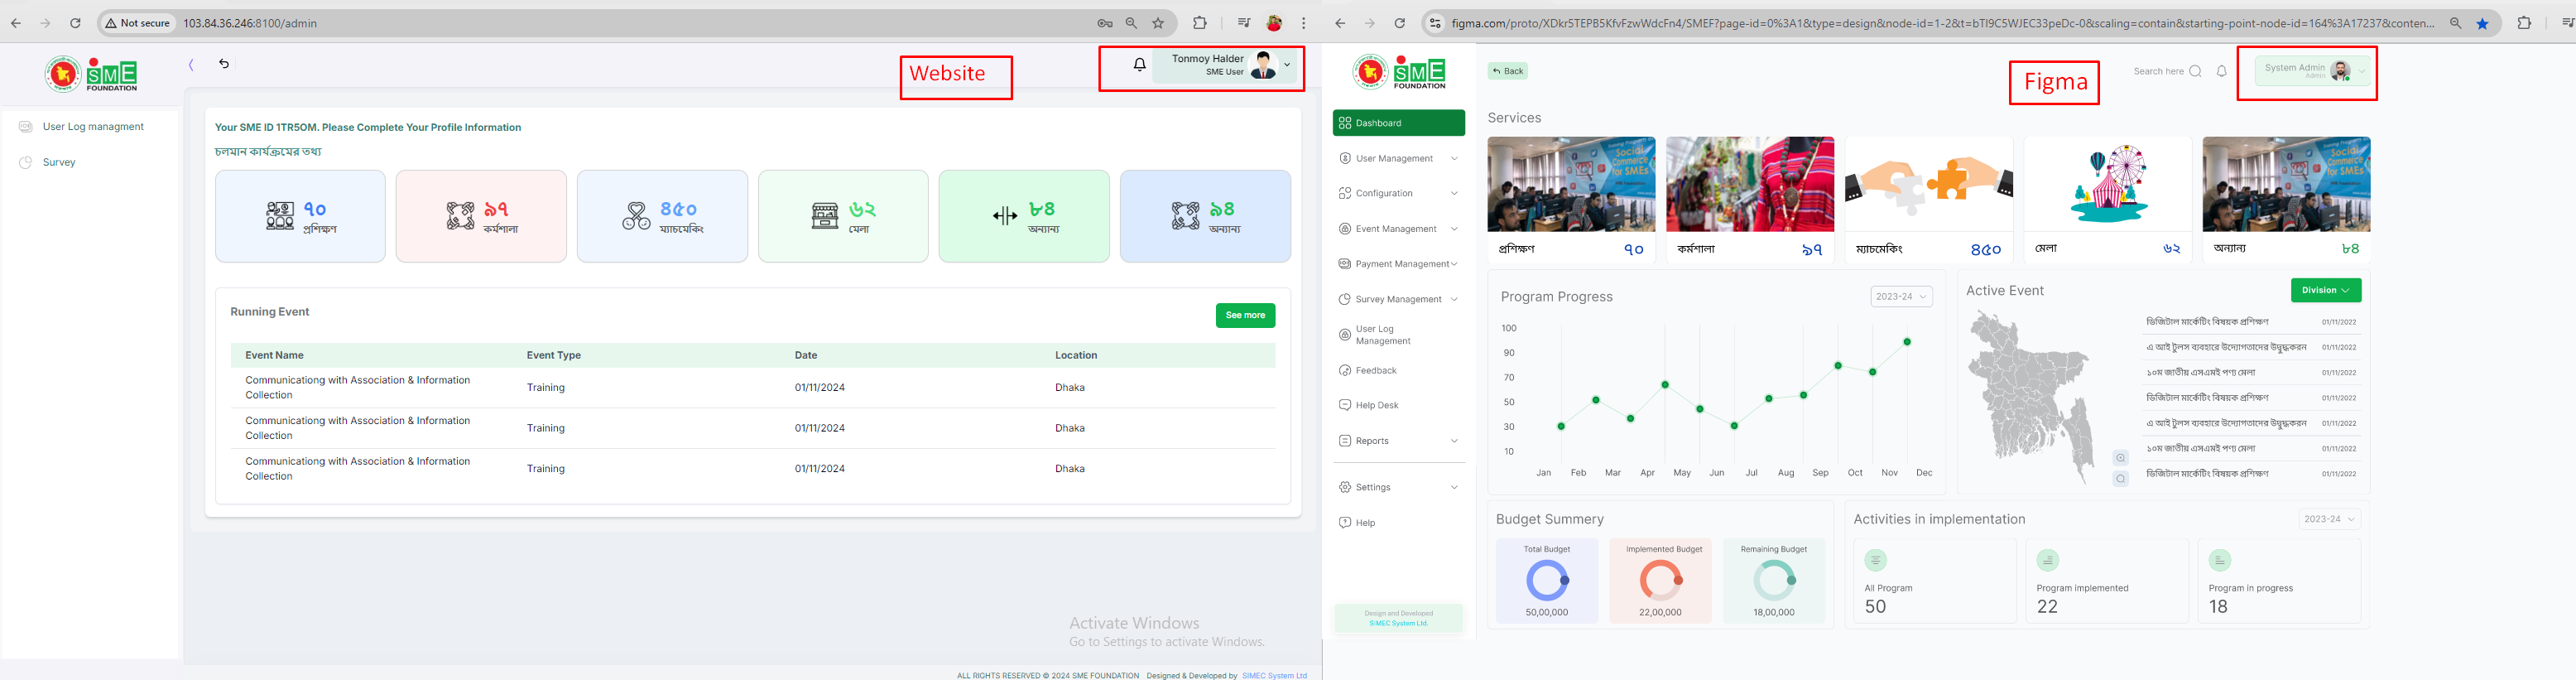This screenshot has height=680, width=2576.
Task: Click the প্রশিক্ষণ ৭০ card in Website window
Action: coord(300,216)
